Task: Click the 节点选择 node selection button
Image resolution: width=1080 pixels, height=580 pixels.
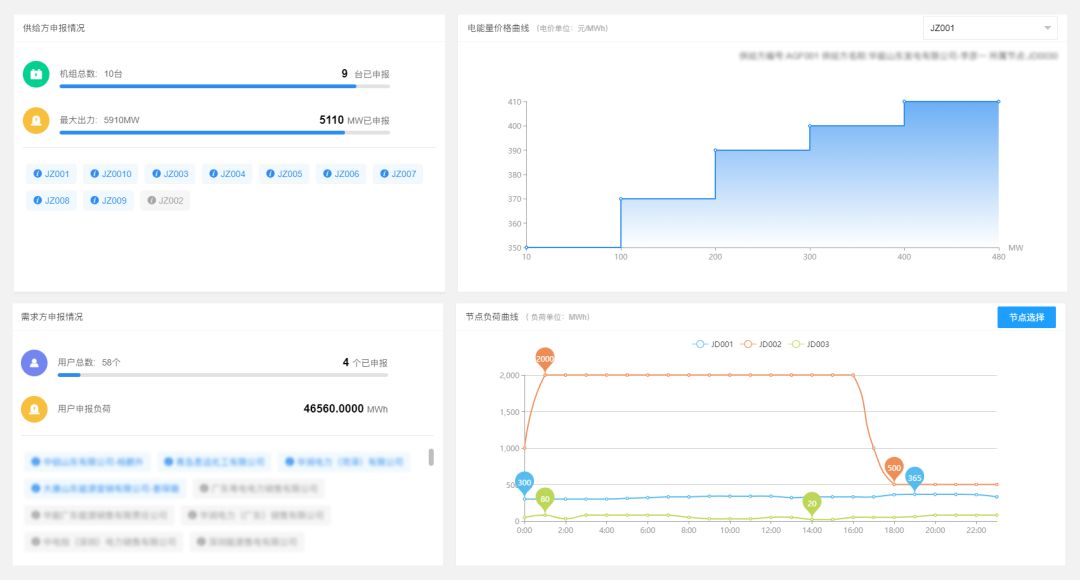Action: pyautogui.click(x=1026, y=317)
